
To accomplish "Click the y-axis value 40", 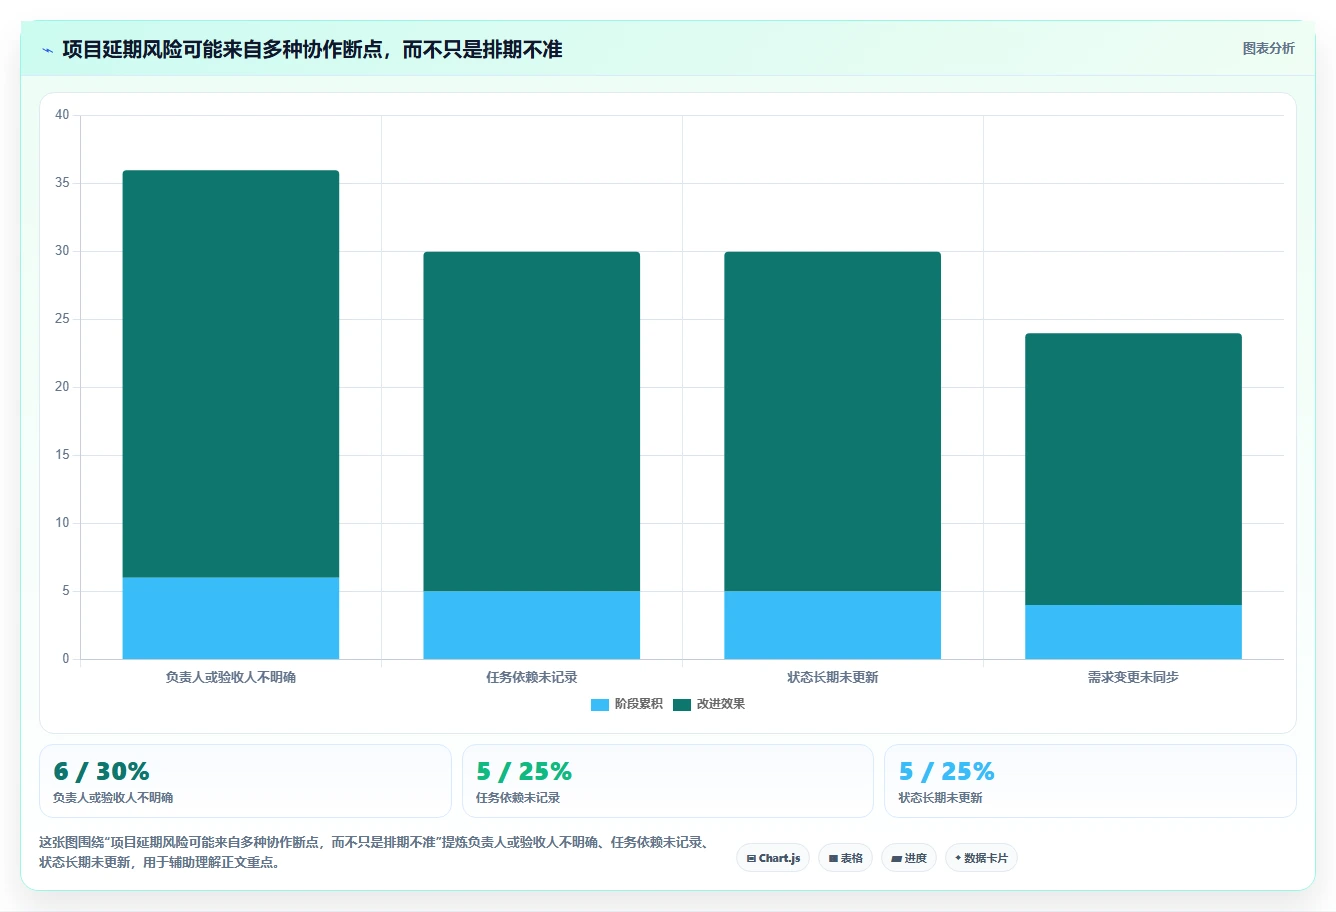I will coord(62,115).
